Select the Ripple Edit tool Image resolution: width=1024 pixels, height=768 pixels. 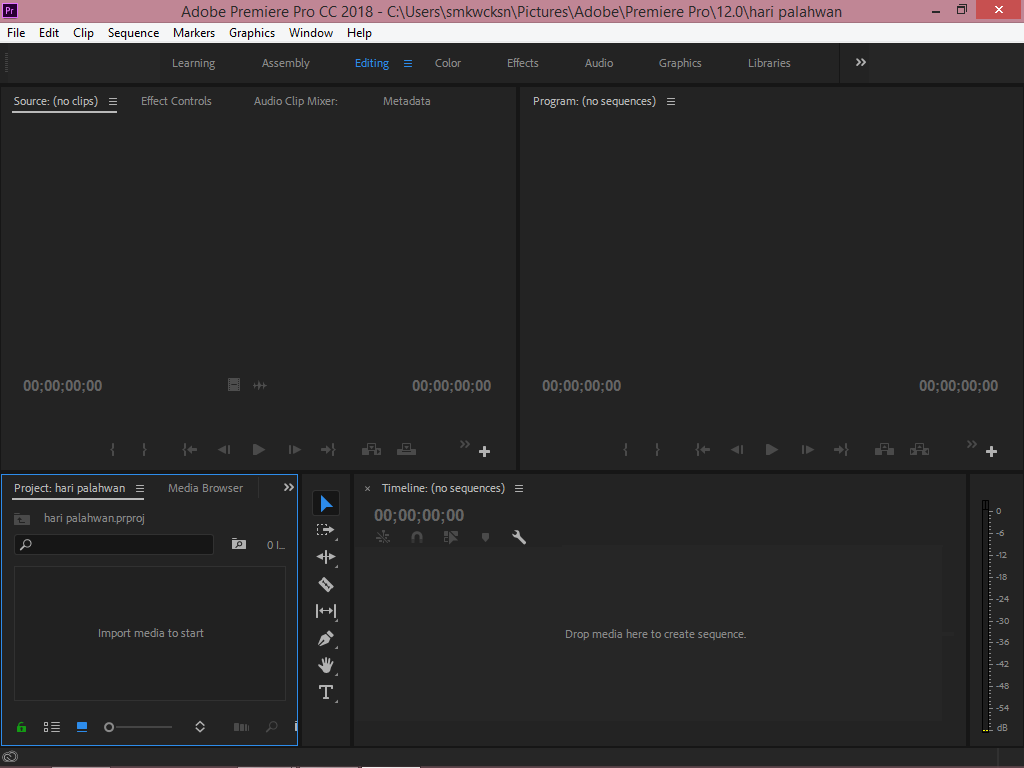pos(326,557)
